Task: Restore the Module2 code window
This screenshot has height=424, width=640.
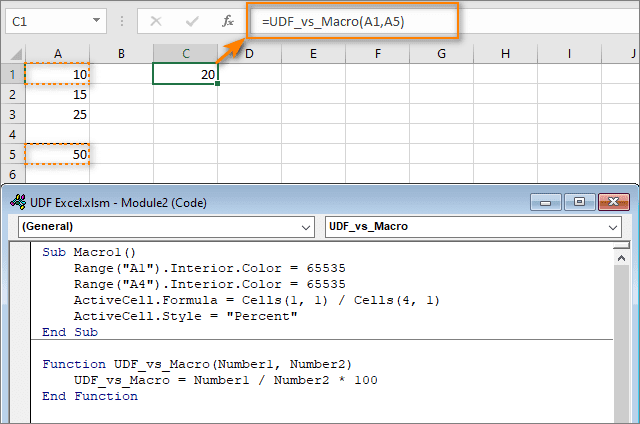Action: 579,202
